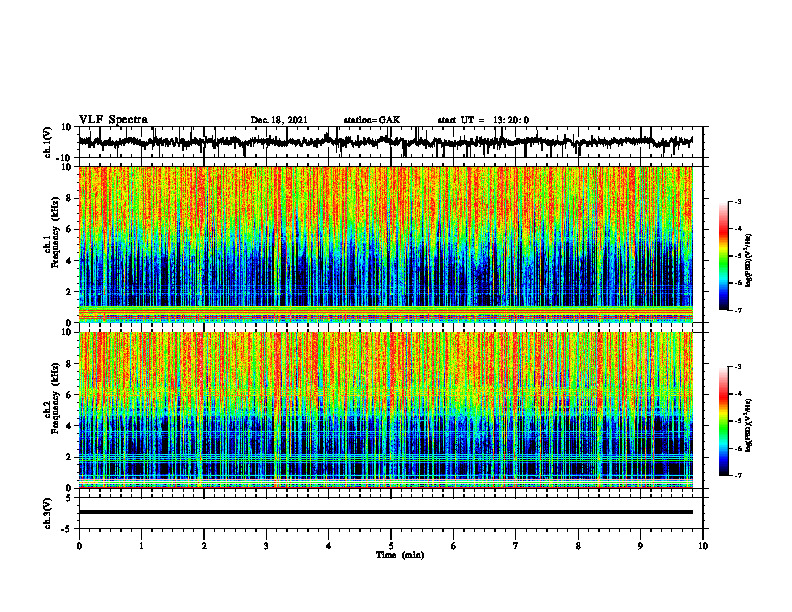Click the time axis tick label "8"
Viewport: 792px width, 612px height.
click(578, 546)
